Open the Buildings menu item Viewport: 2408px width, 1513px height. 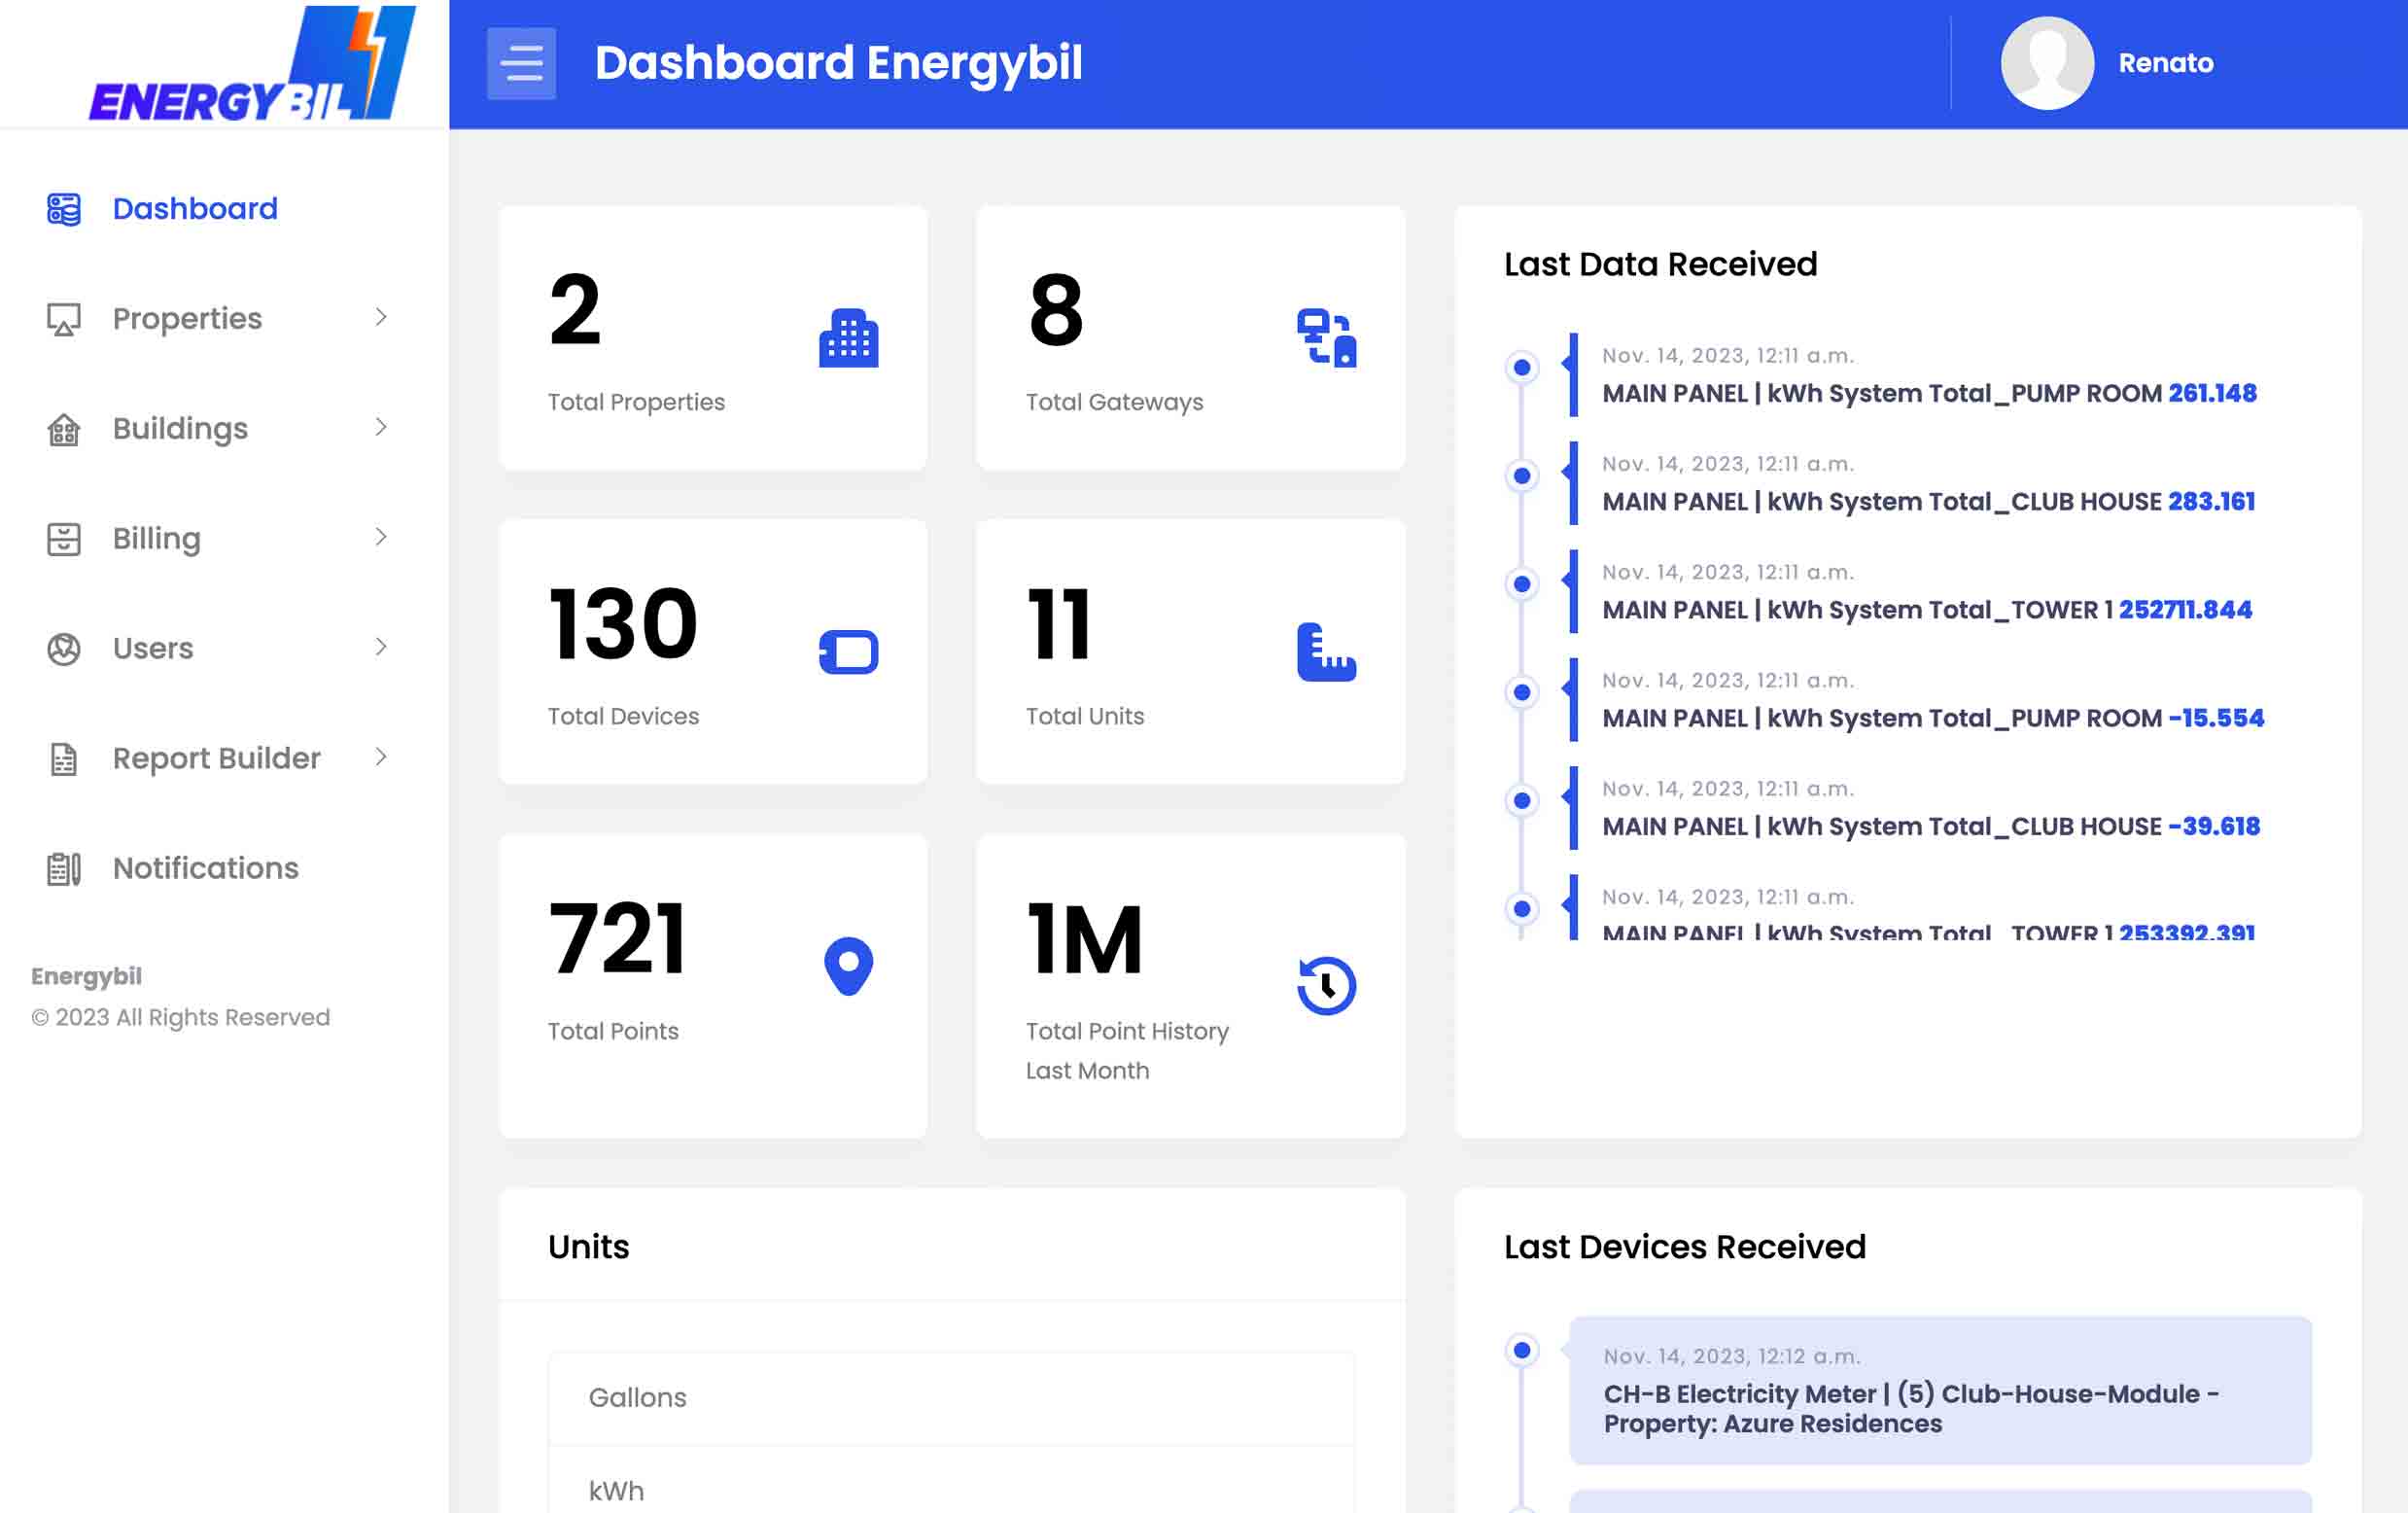pyautogui.click(x=180, y=429)
